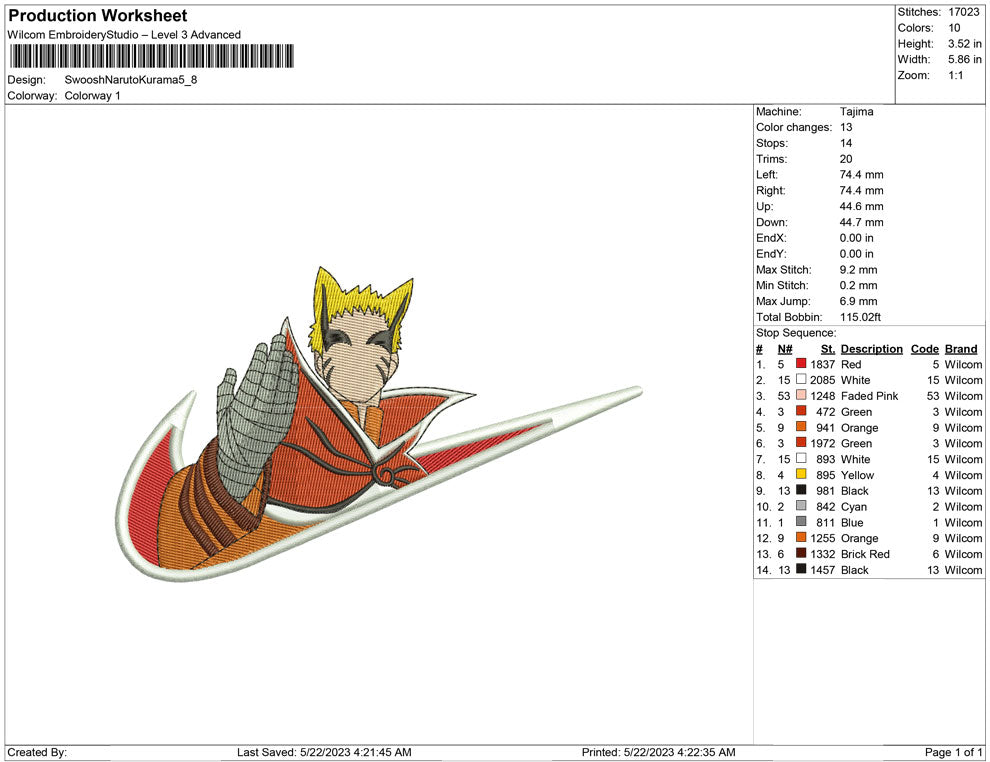Viewport: 990px width, 762px height.
Task: Click the Max Jump value 6.9 mm
Action: 859,301
